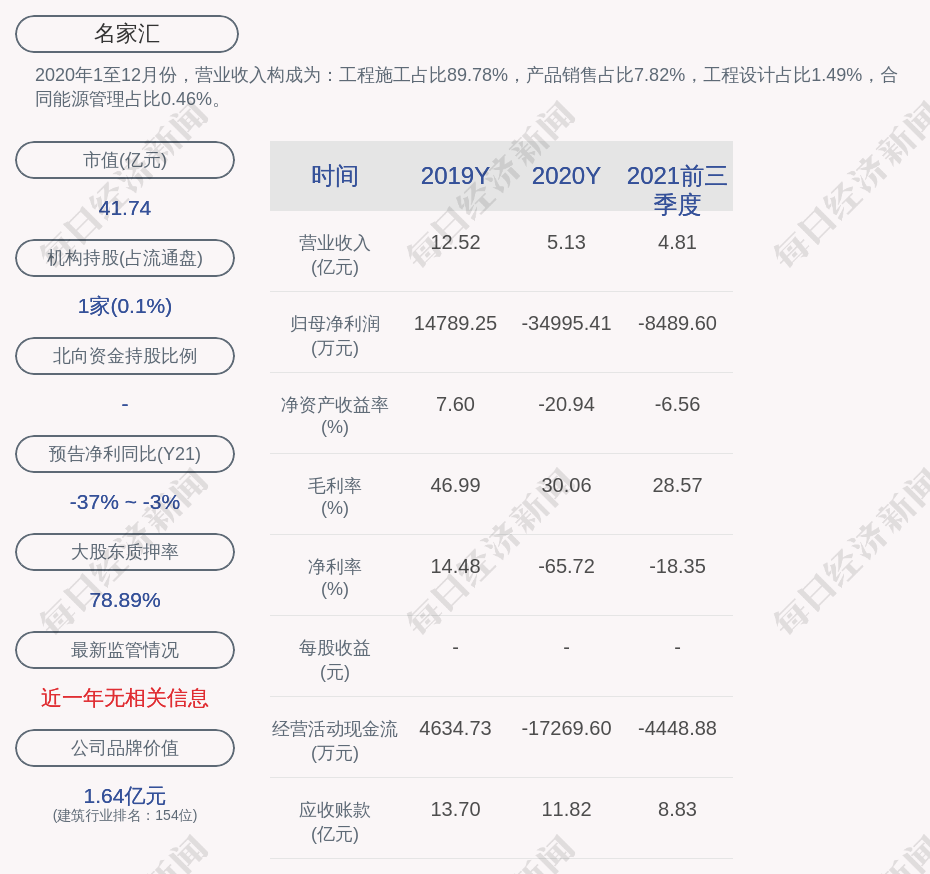This screenshot has width=930, height=874.
Task: Click the 建筑行业排名：154位 note
Action: pyautogui.click(x=125, y=816)
